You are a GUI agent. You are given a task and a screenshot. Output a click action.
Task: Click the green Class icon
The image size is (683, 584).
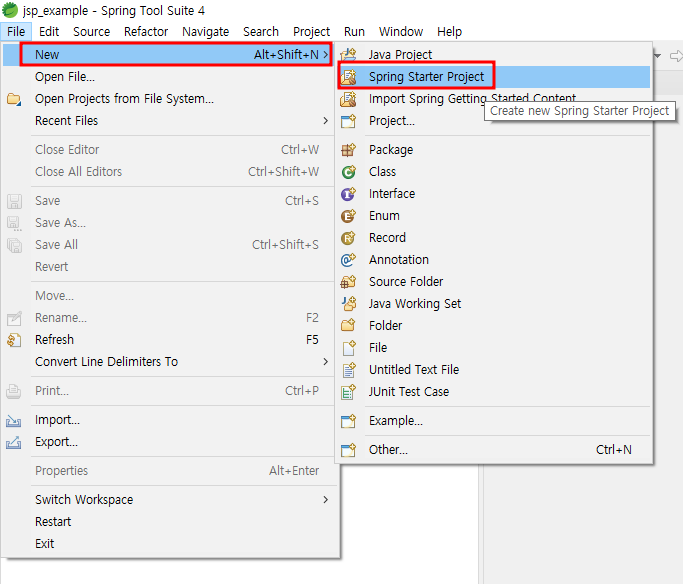coord(348,172)
